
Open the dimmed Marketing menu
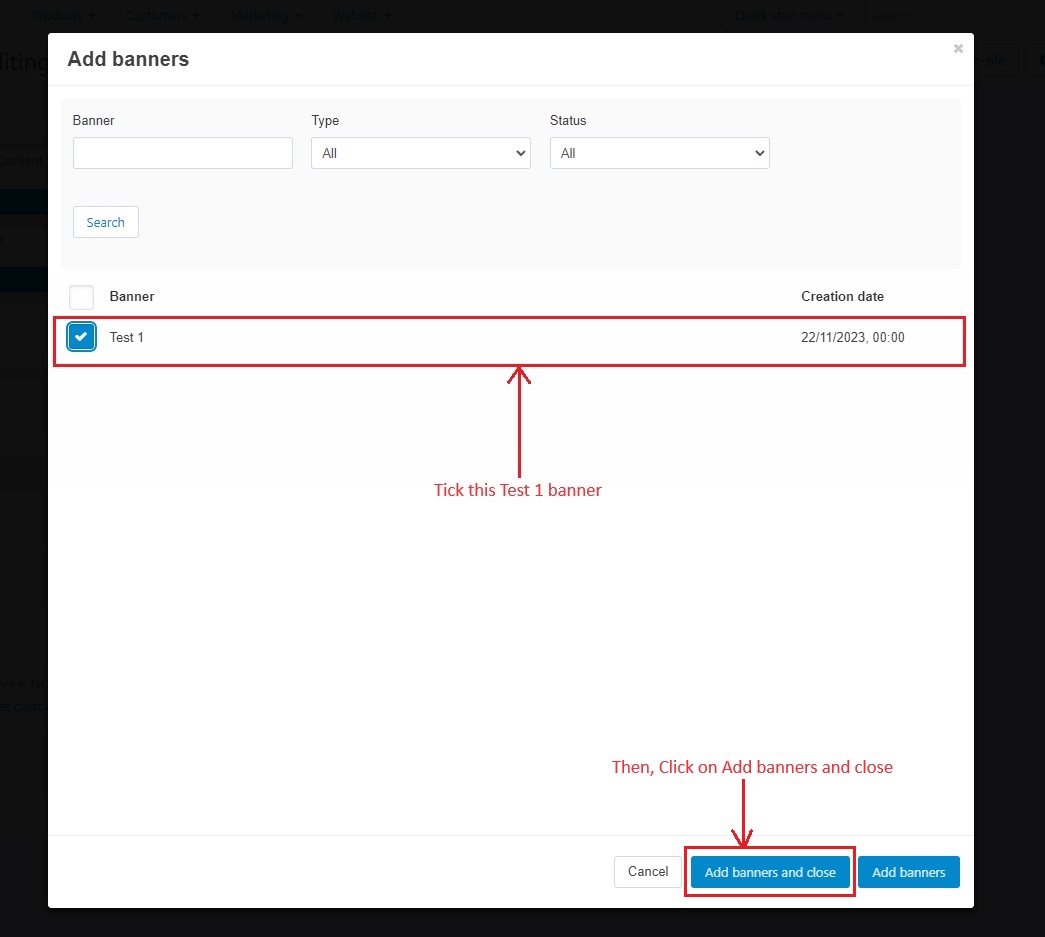266,15
